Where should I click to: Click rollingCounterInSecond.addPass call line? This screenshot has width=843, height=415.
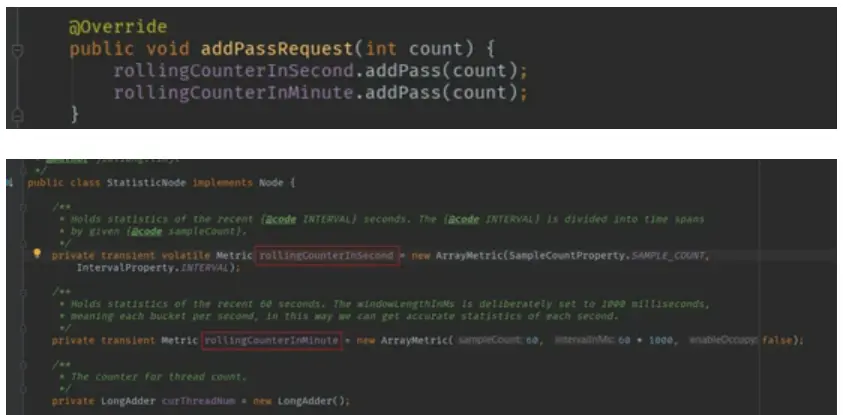pos(319,71)
